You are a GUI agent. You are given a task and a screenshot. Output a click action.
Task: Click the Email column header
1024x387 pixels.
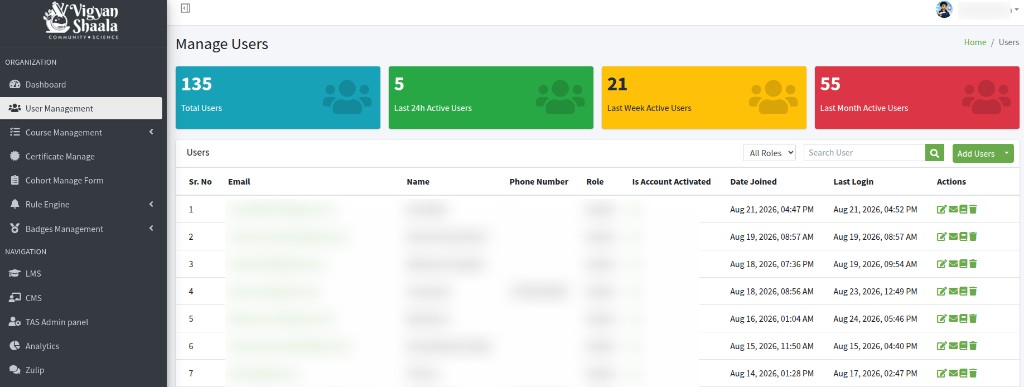[x=239, y=181]
